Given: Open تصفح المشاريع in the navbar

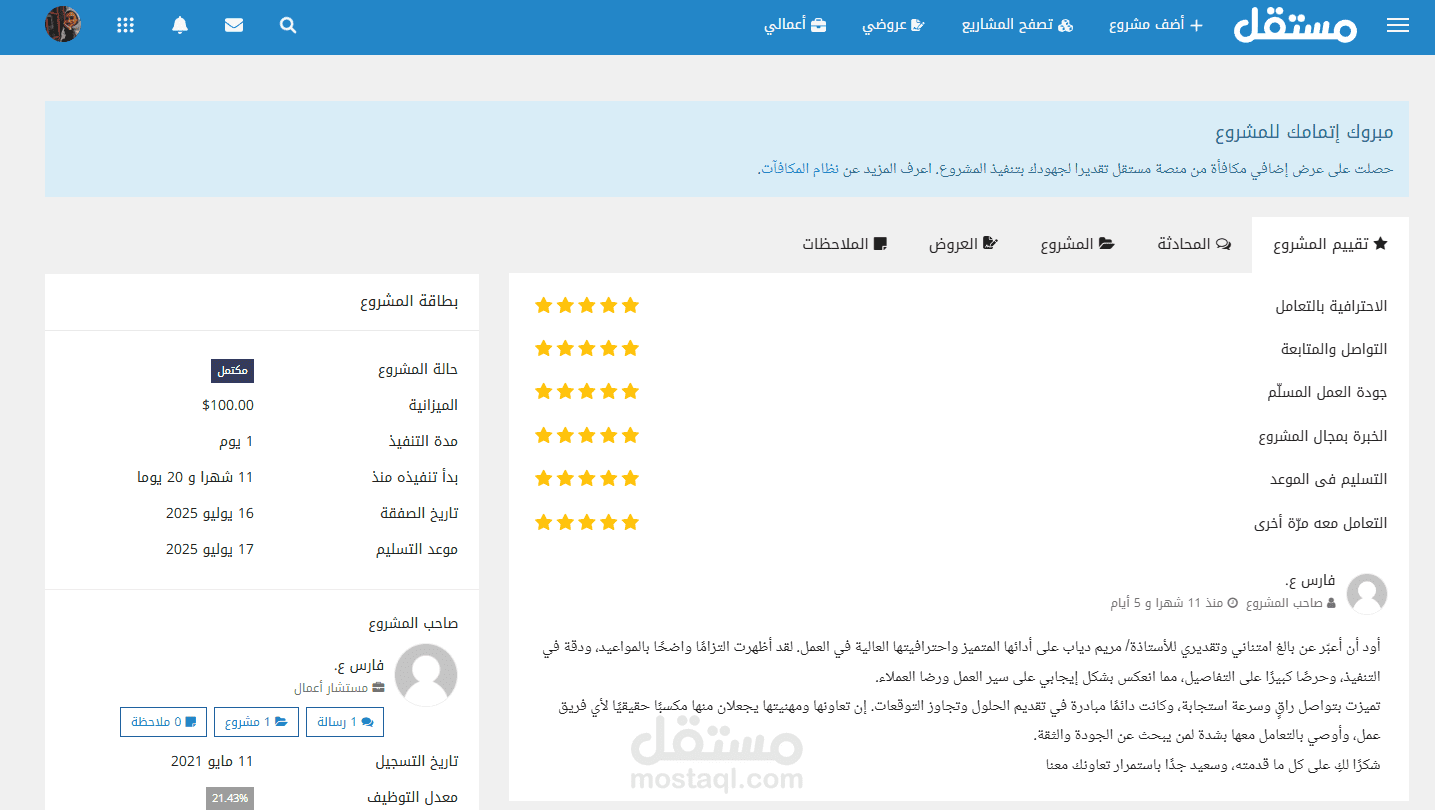Looking at the screenshot, I should click(x=1018, y=25).
